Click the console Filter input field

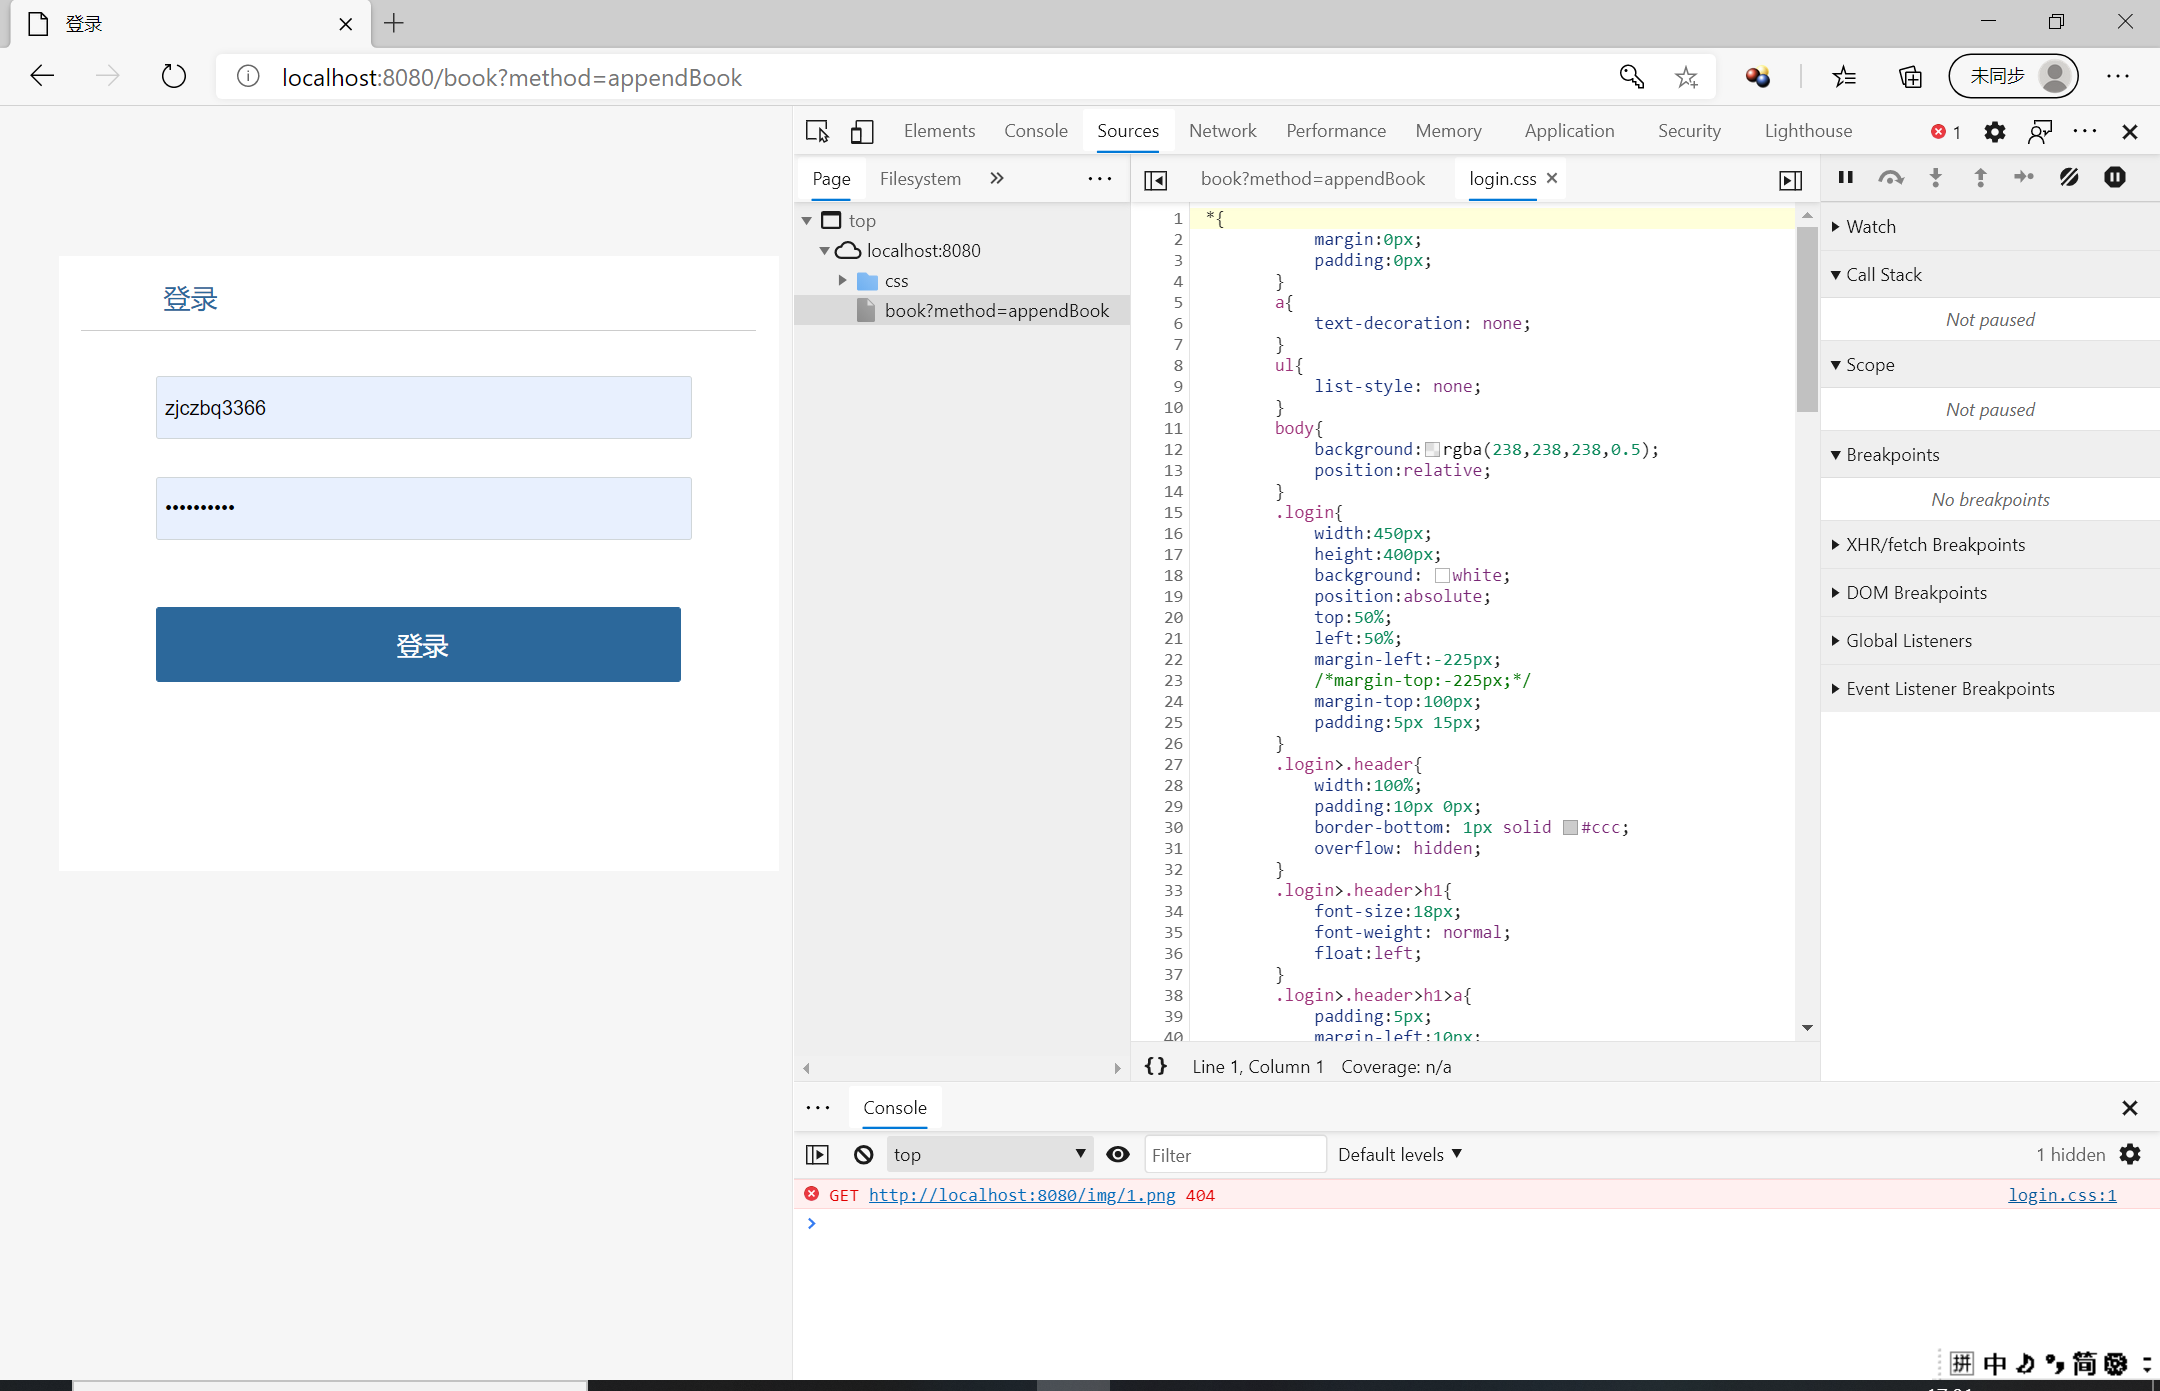1234,1155
